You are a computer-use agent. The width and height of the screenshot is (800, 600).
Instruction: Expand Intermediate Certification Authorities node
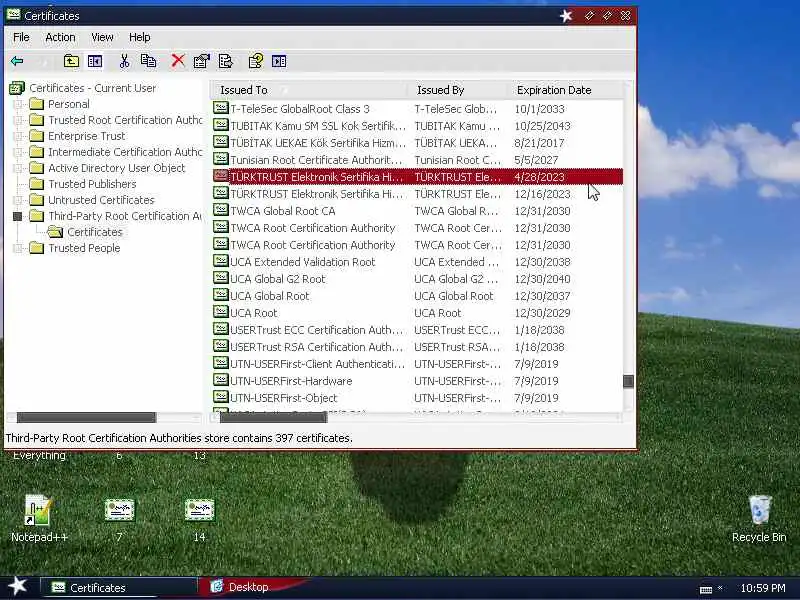(x=18, y=152)
